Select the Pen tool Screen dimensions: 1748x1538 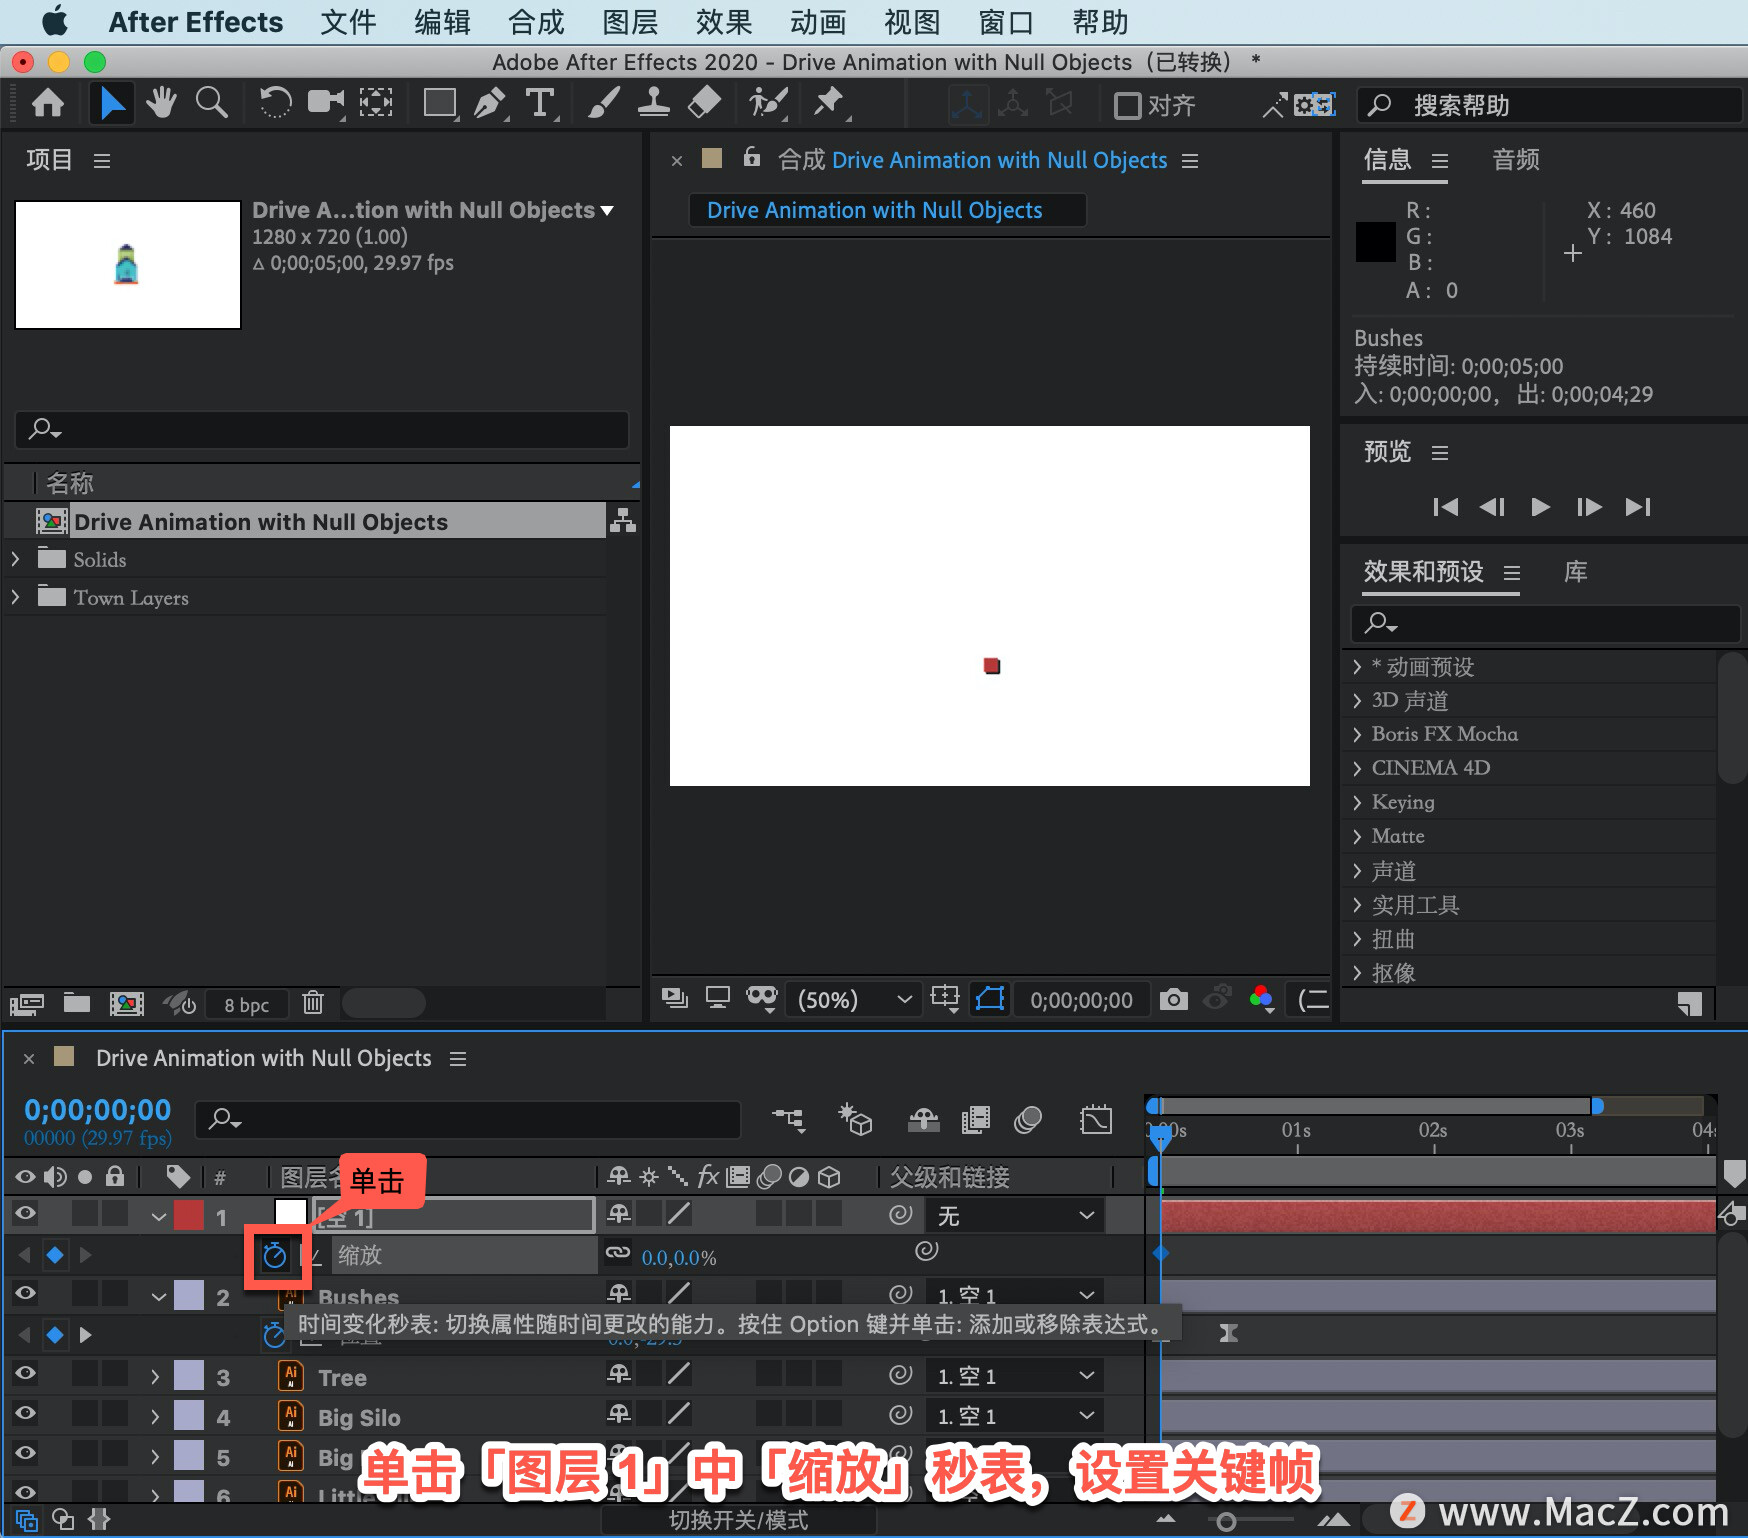tap(490, 103)
